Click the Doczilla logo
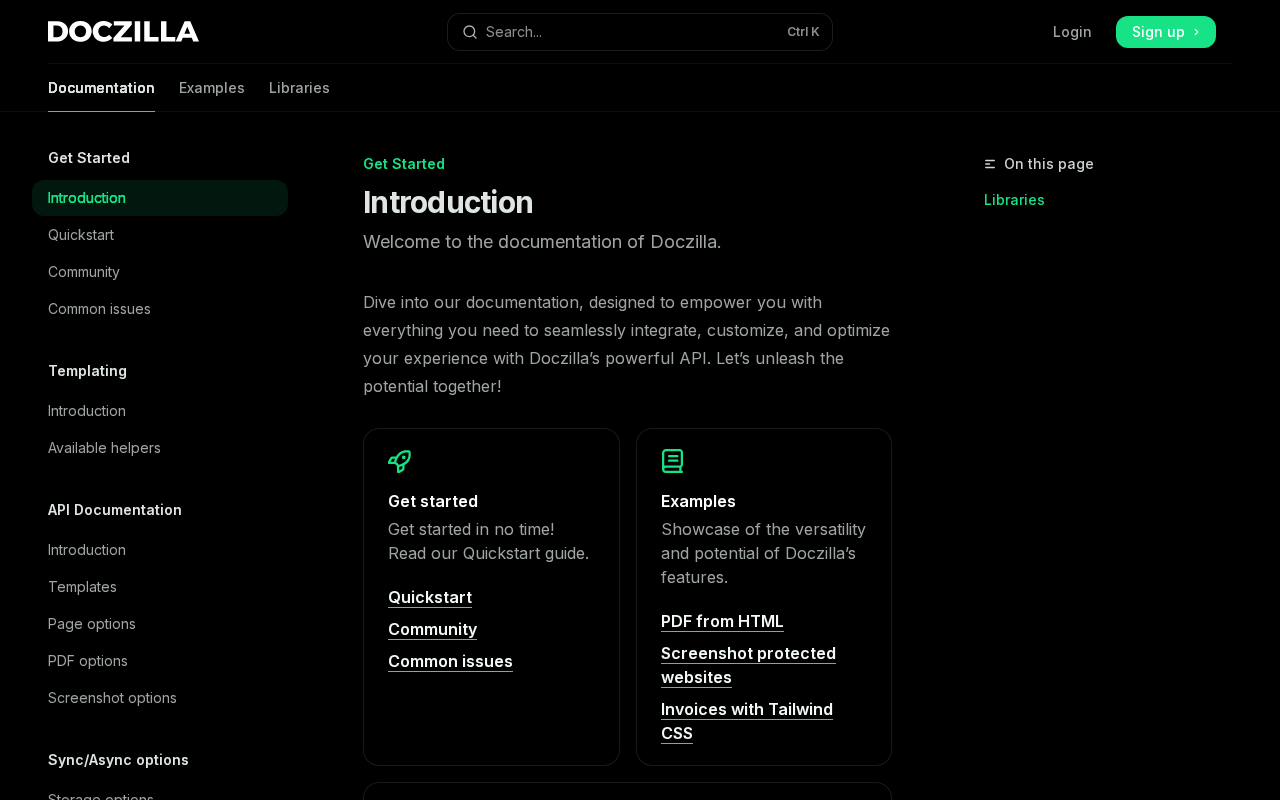The width and height of the screenshot is (1280, 800). pos(123,32)
